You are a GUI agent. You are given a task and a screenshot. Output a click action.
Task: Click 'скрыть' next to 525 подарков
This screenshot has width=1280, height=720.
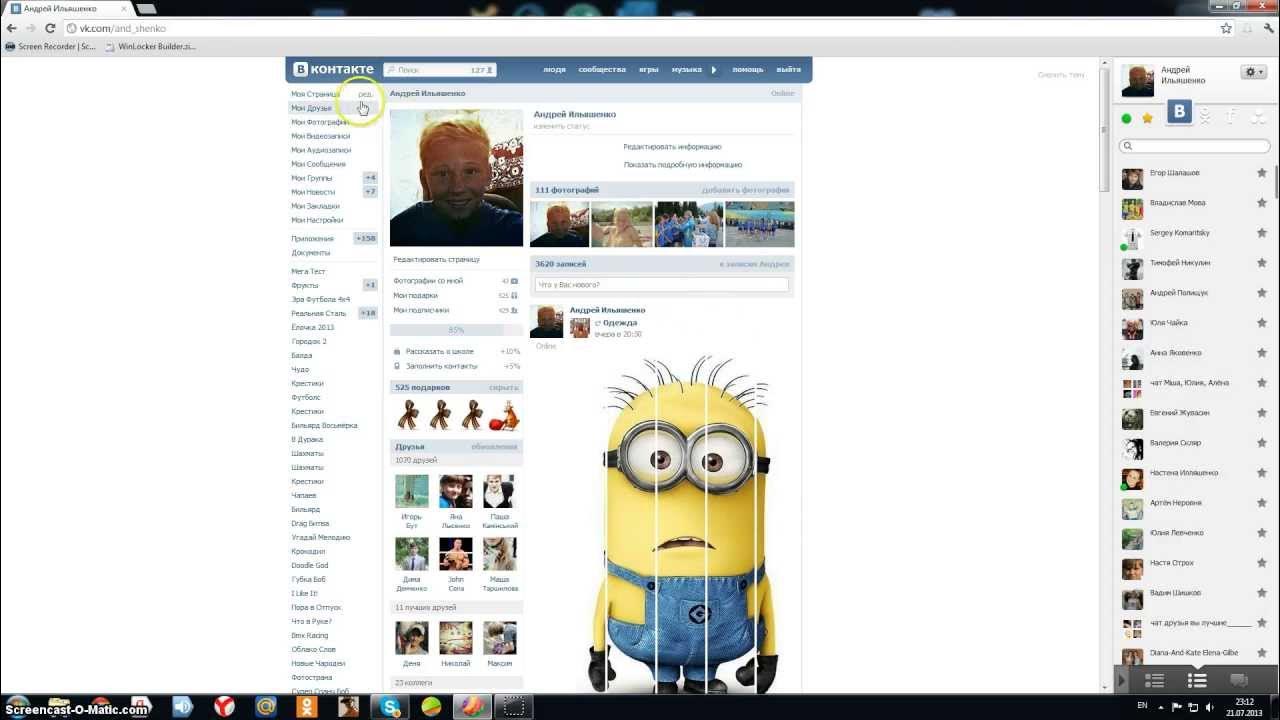click(503, 388)
